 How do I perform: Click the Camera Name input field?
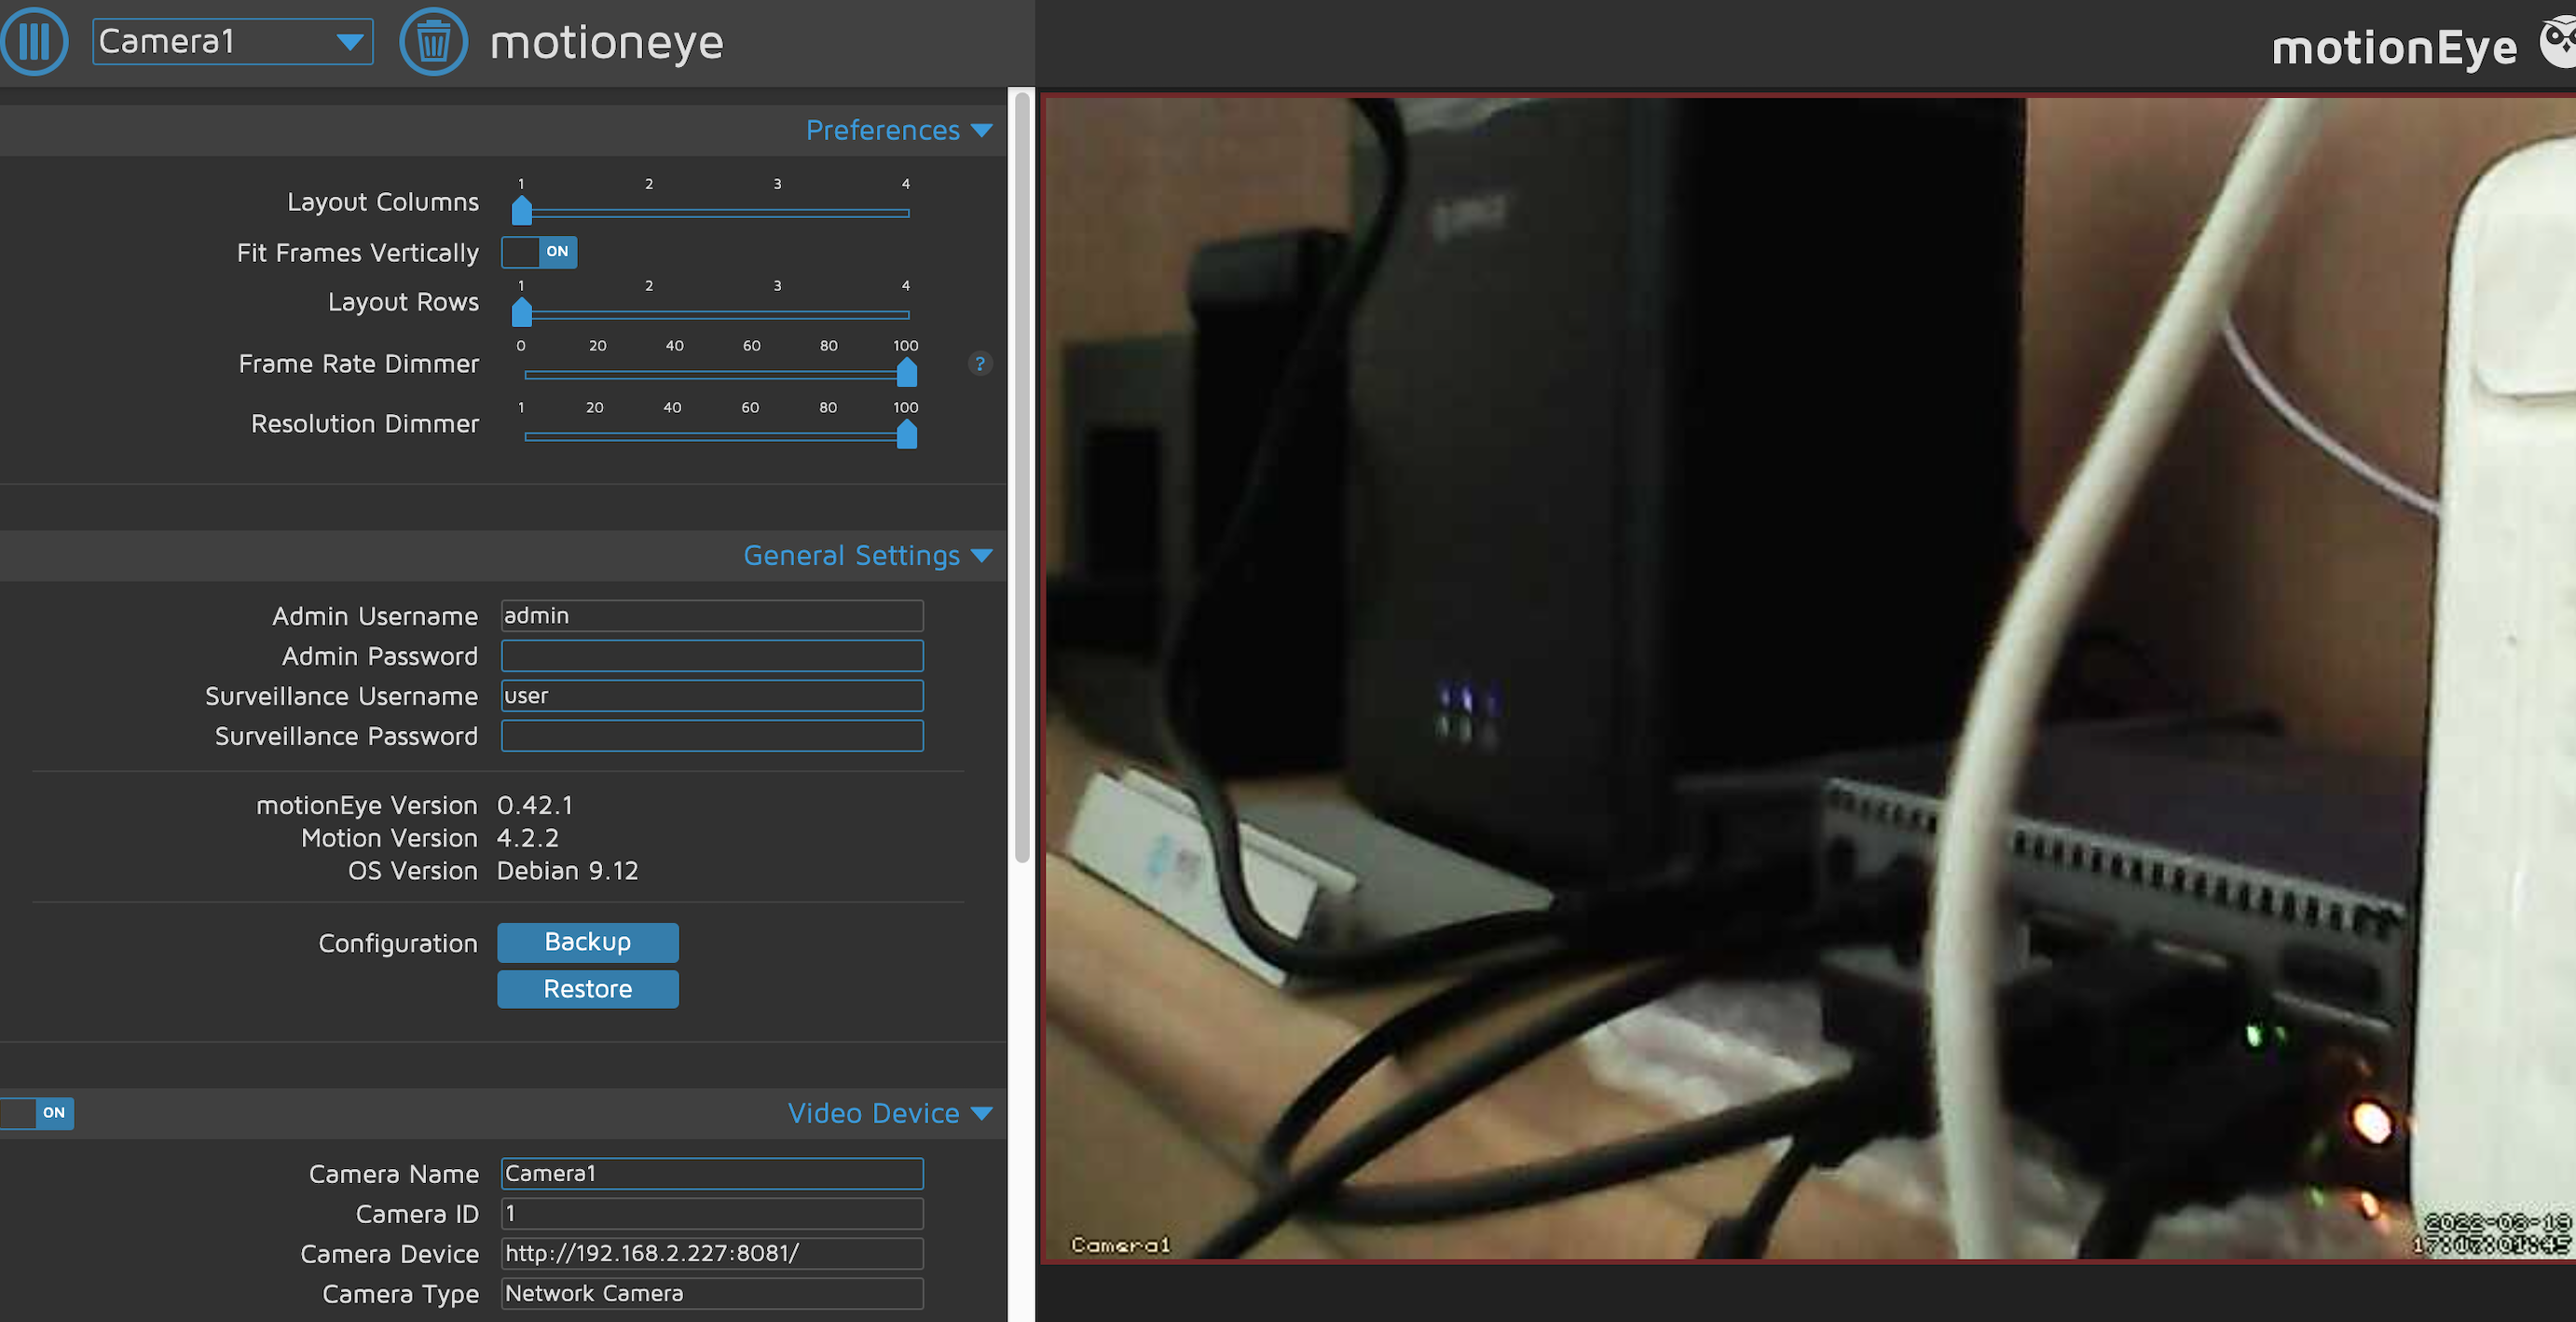711,1173
